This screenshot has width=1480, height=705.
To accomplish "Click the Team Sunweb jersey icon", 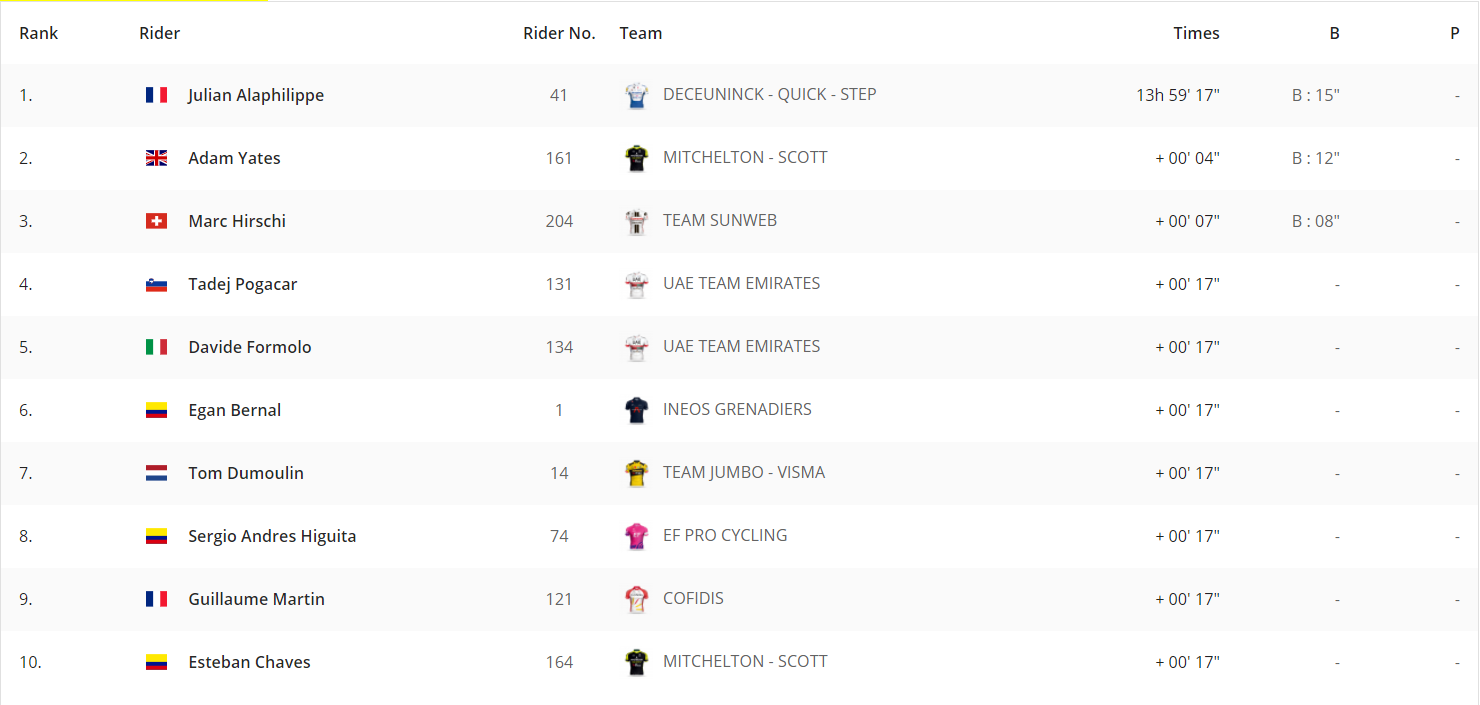I will pyautogui.click(x=636, y=221).
